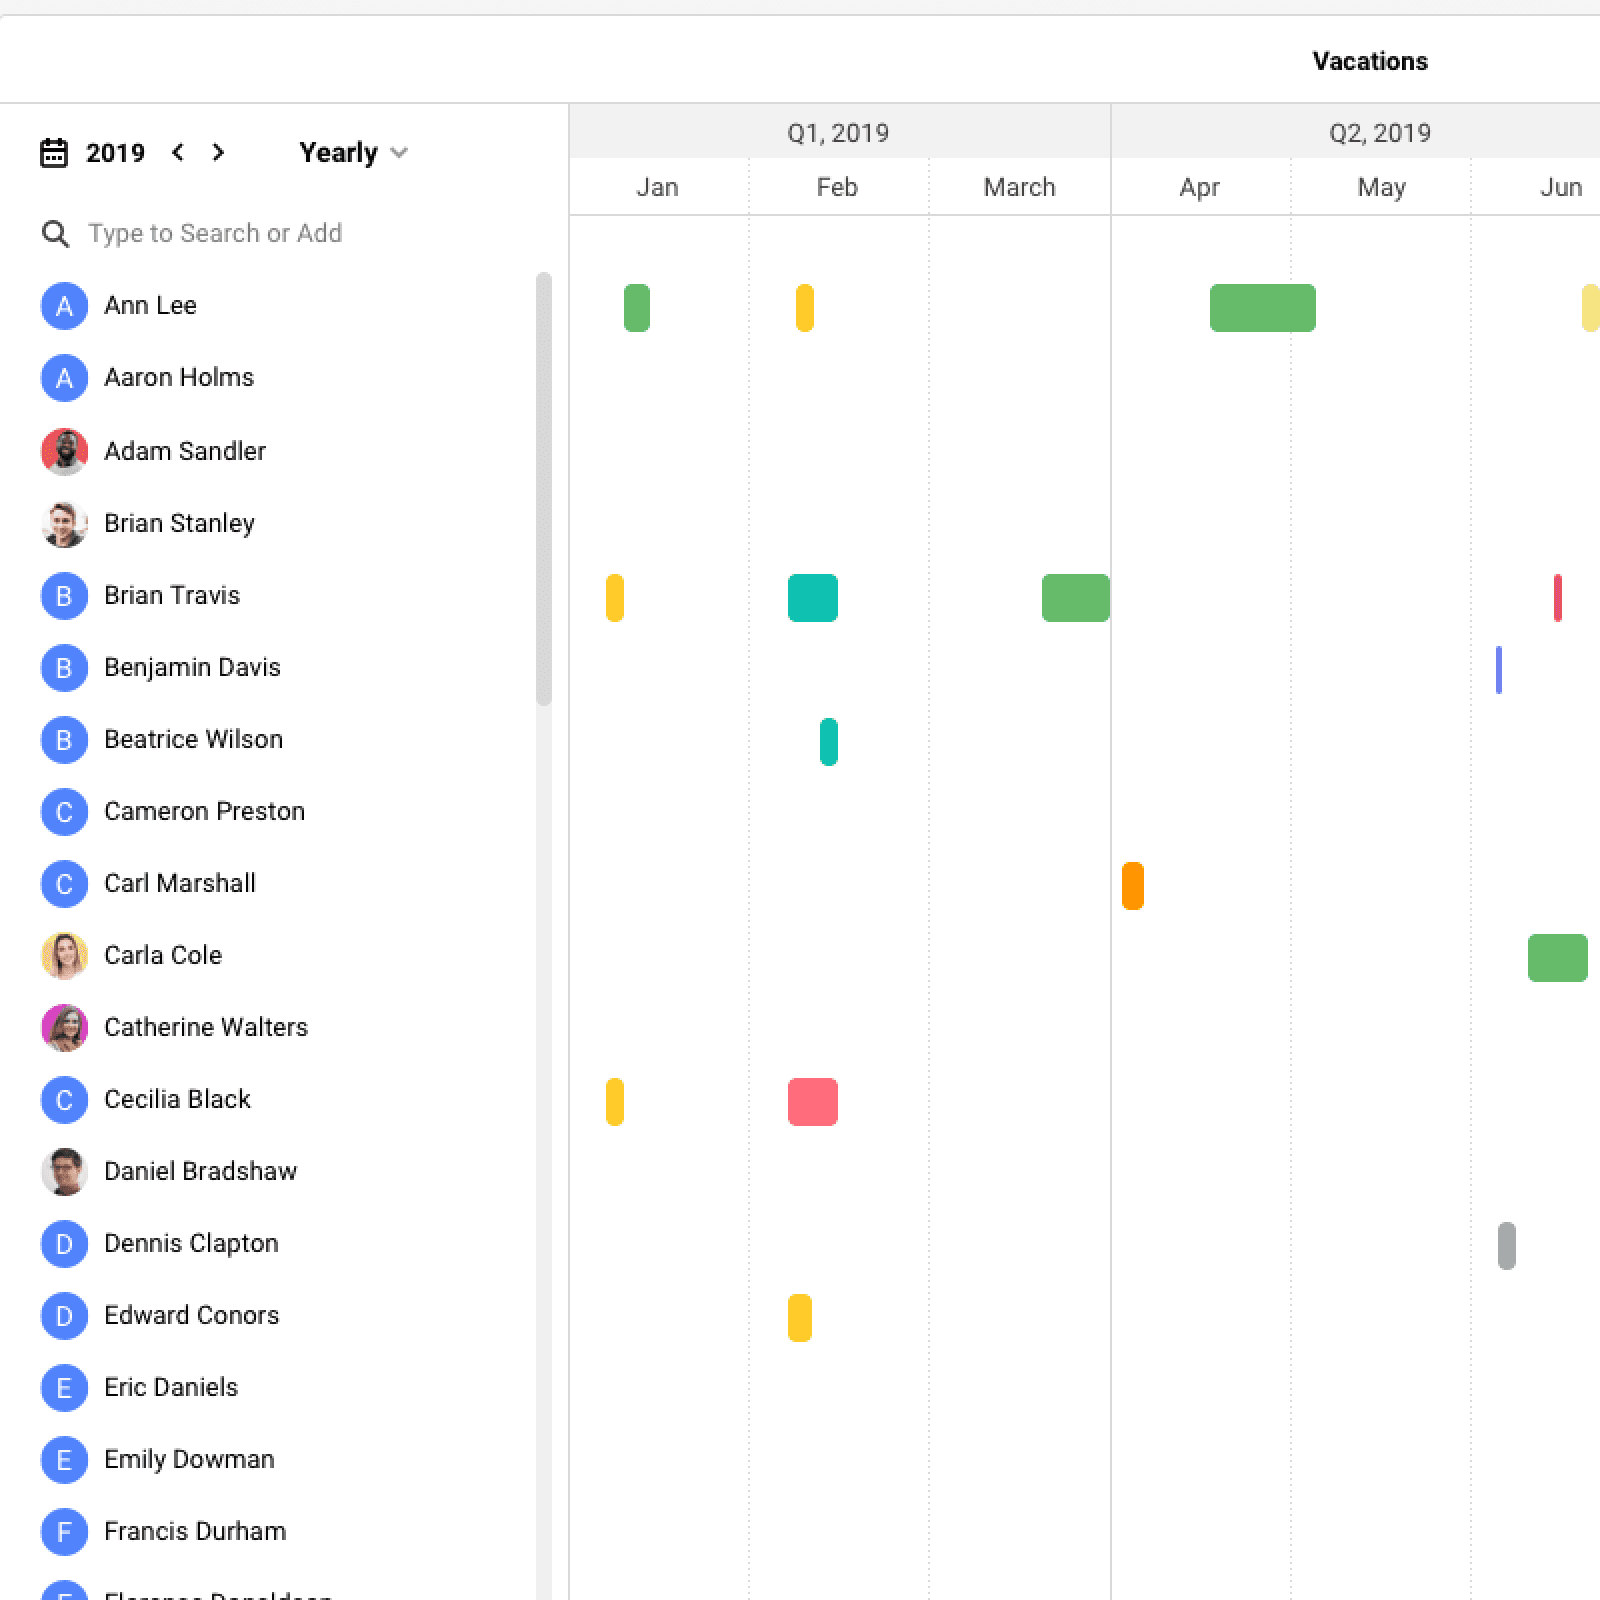Image resolution: width=1600 pixels, height=1600 pixels.
Task: Open Ann Lee's yellow February vacation bar
Action: point(805,308)
